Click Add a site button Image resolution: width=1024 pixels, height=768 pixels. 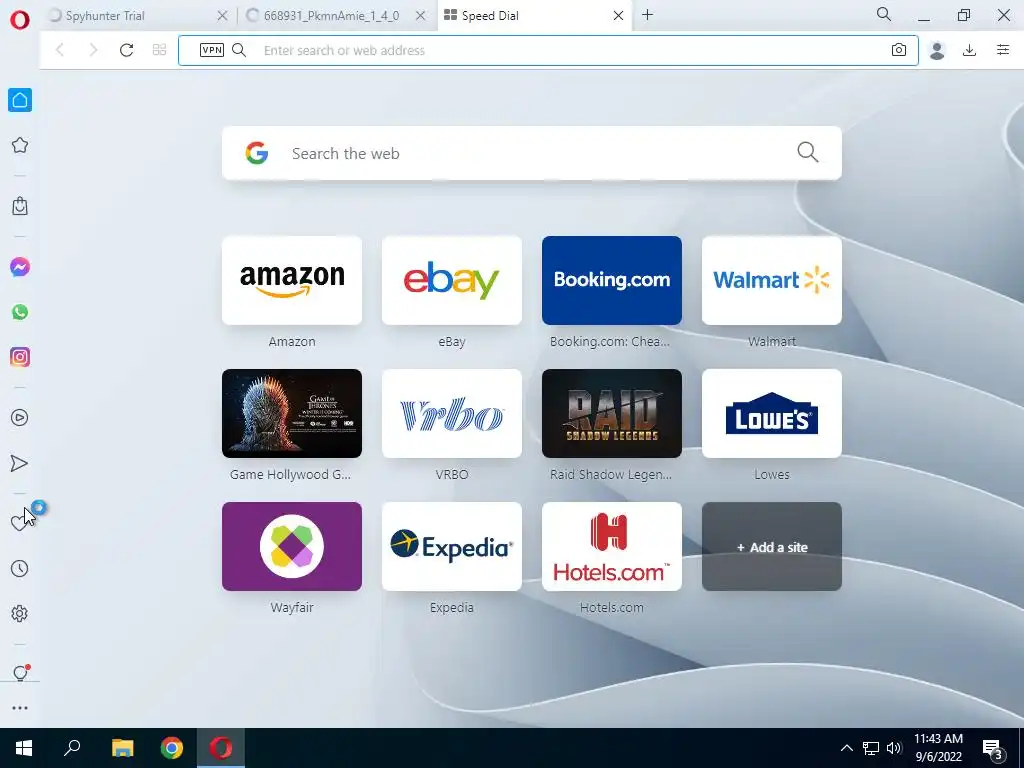click(772, 547)
